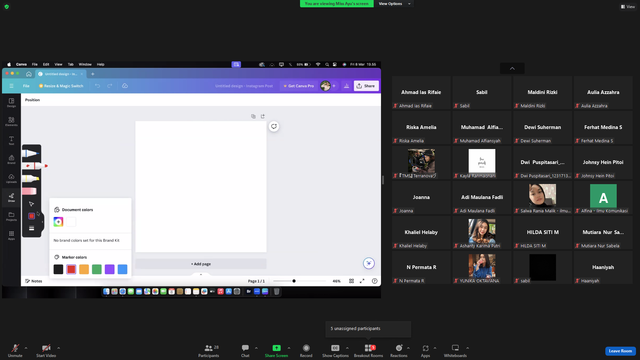The height and width of the screenshot is (360, 640).
Task: Expand reactions options arrow next to Reactions
Action: click(409, 348)
